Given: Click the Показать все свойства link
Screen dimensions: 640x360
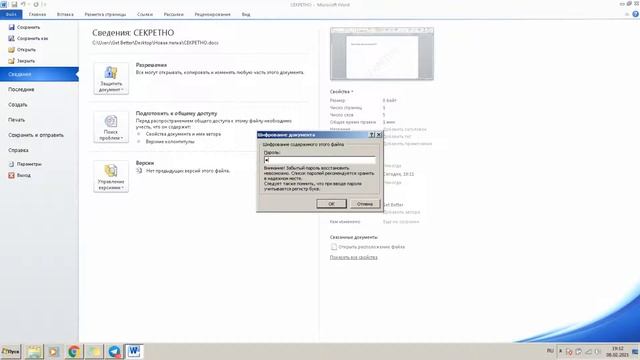Looking at the screenshot, I should click(353, 258).
